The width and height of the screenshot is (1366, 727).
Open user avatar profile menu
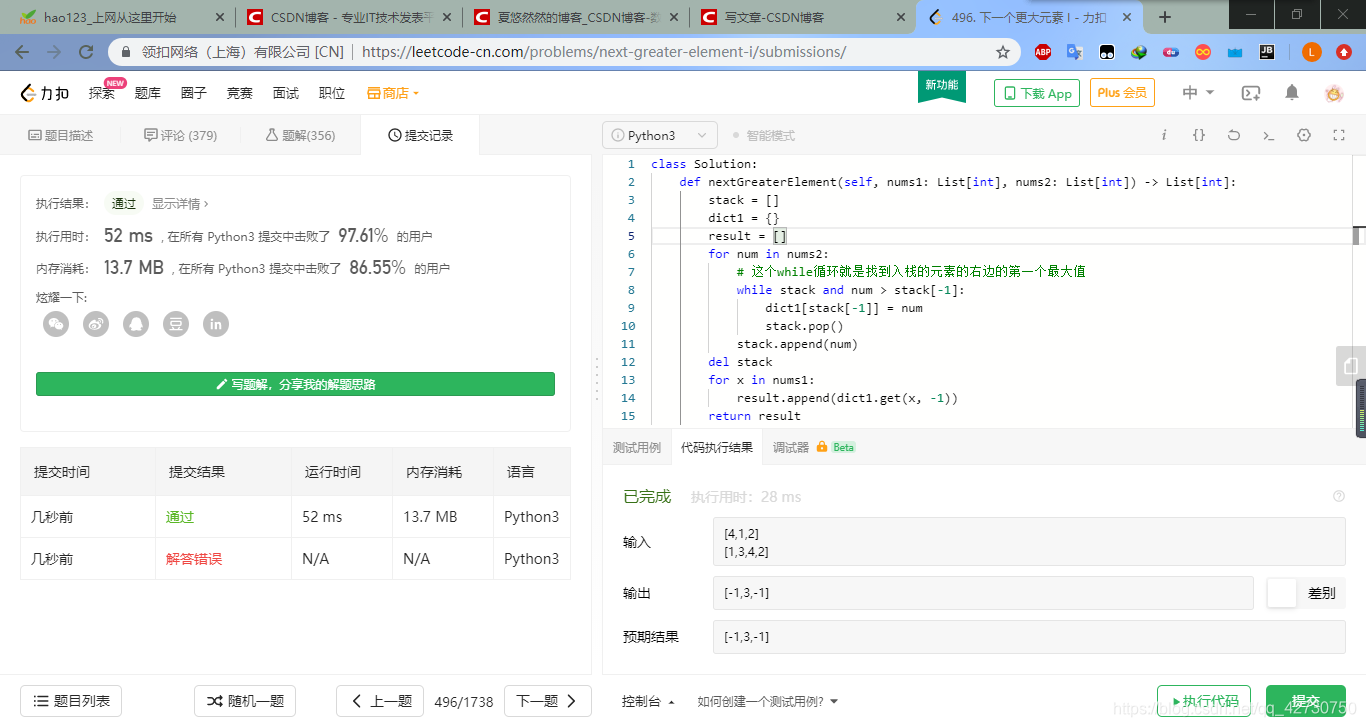point(1334,93)
